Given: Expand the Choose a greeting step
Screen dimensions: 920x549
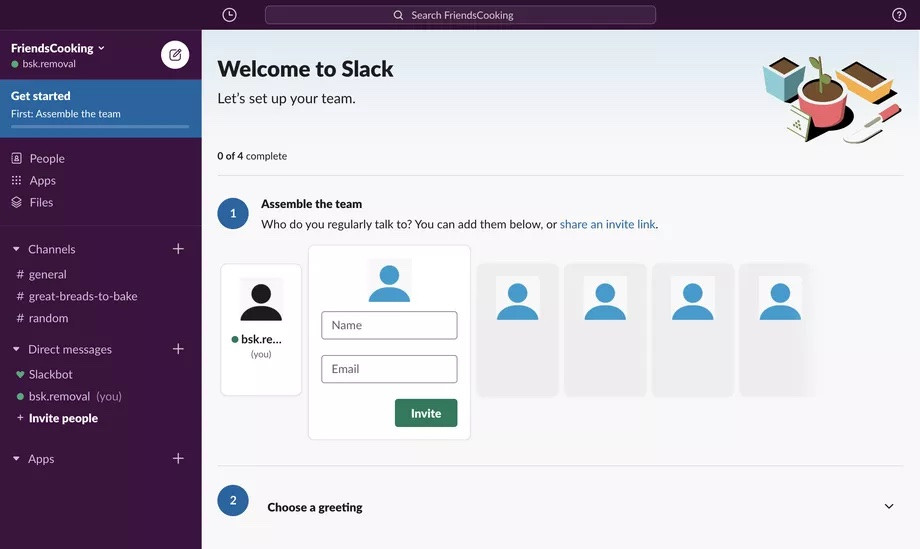Looking at the screenshot, I should (889, 506).
